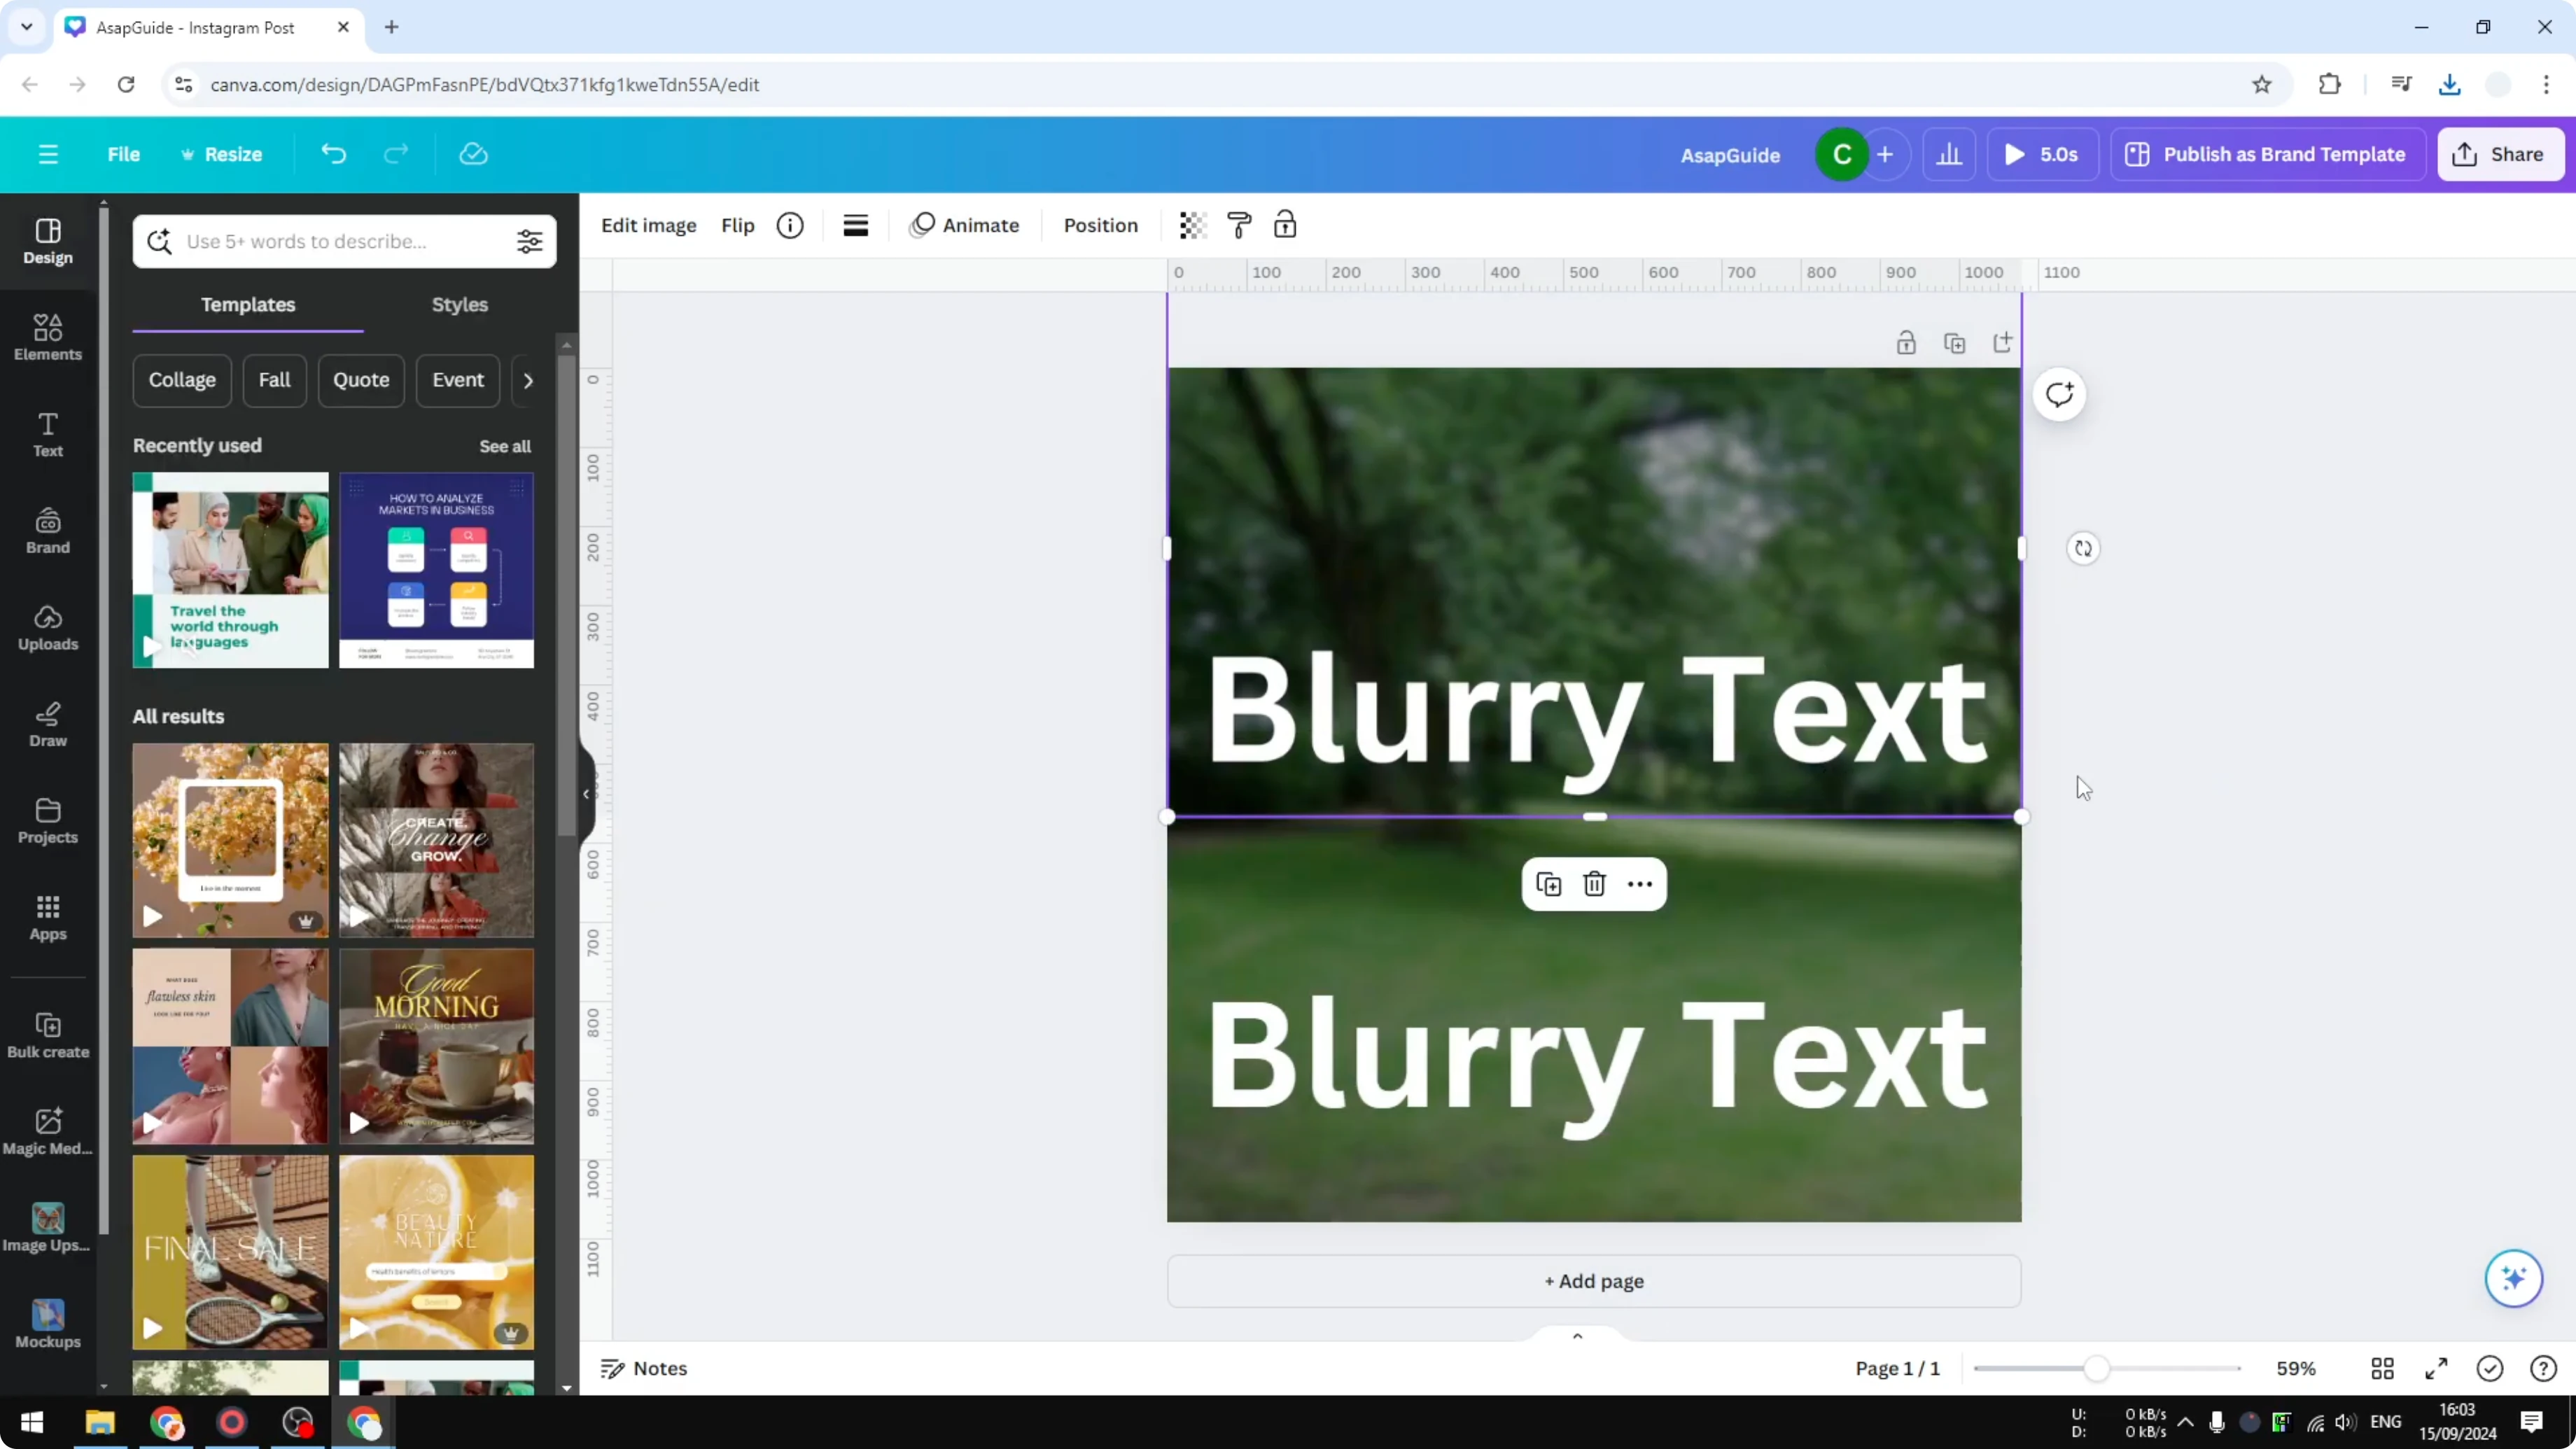
Task: Open Magic Media app
Action: tap(48, 1132)
